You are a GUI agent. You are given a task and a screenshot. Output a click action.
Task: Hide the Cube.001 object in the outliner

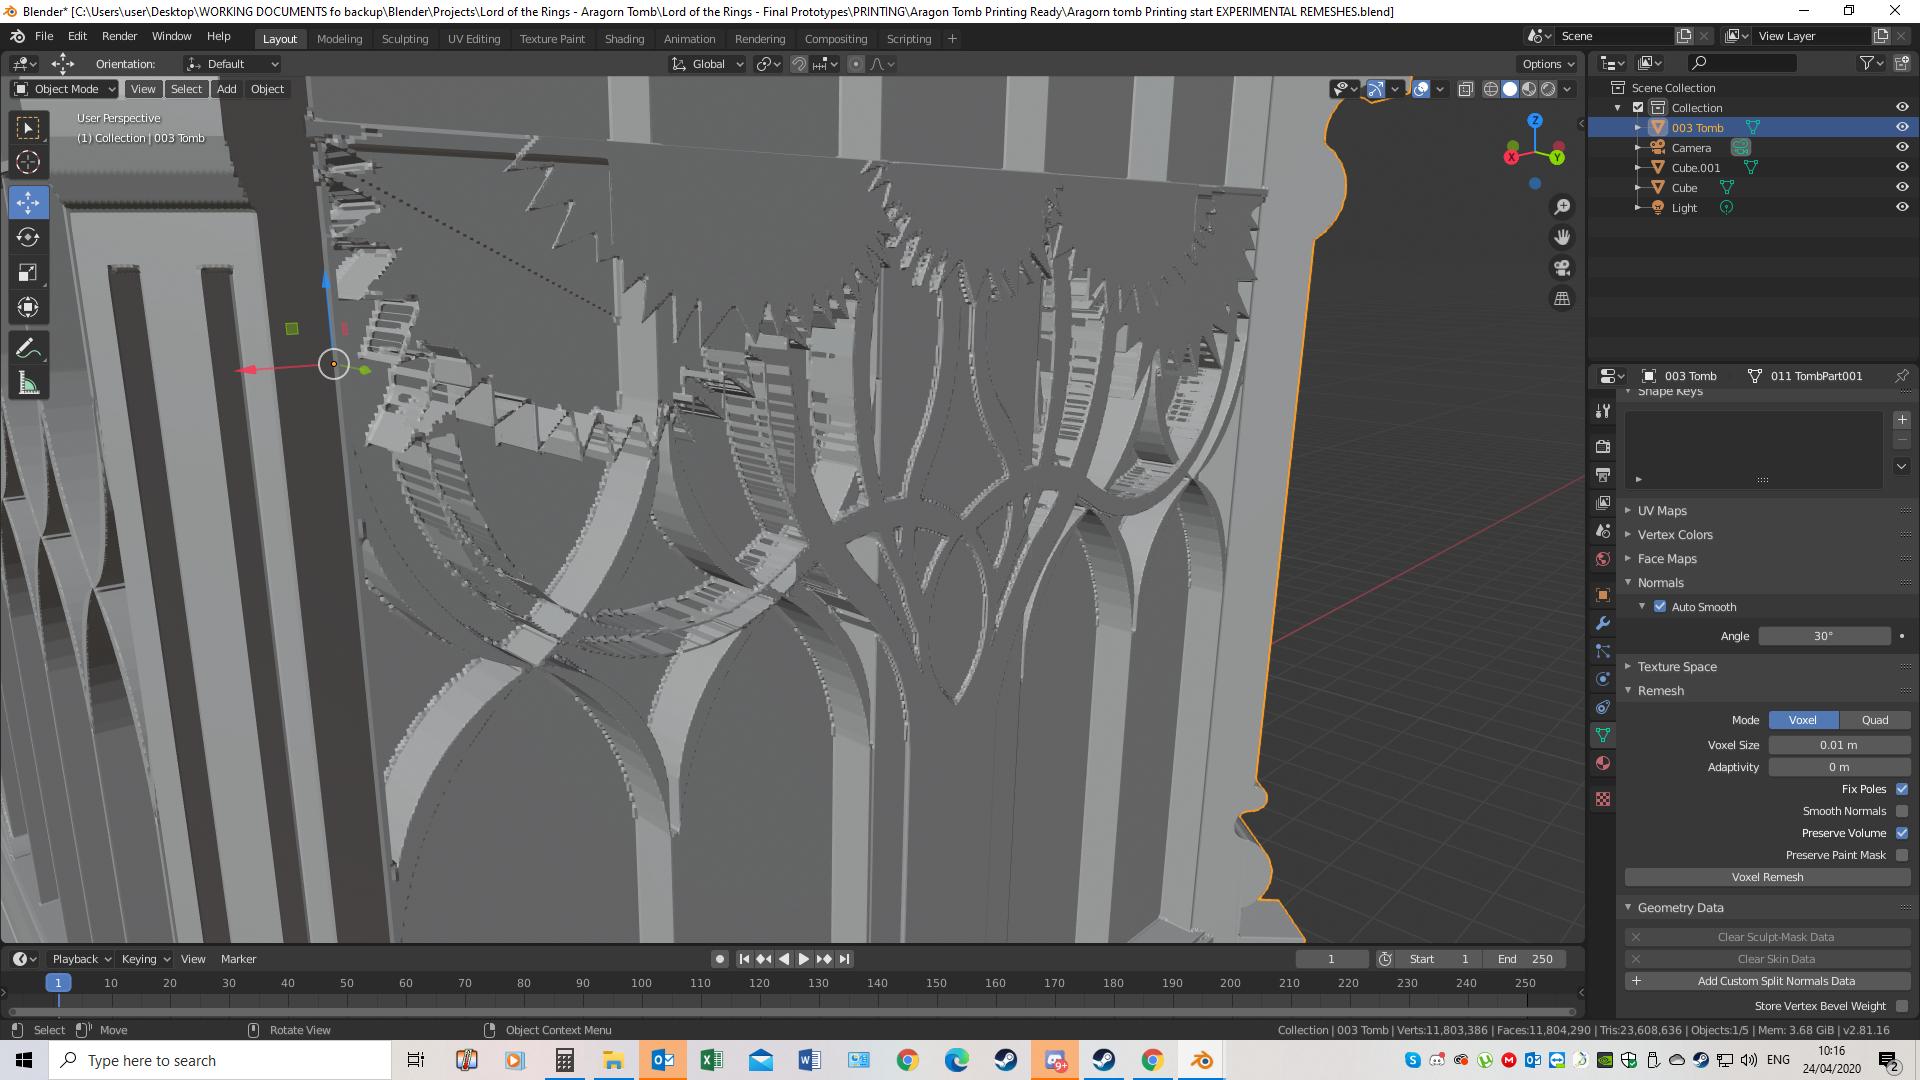click(1902, 167)
